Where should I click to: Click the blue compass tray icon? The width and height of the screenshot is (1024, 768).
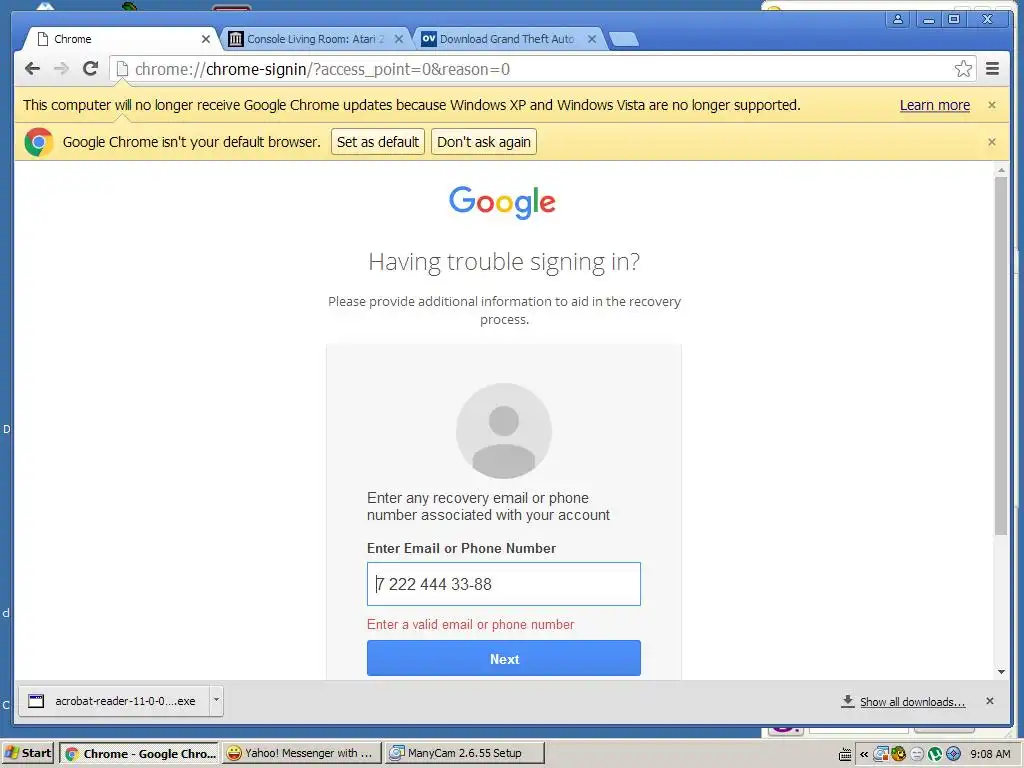(x=953, y=754)
